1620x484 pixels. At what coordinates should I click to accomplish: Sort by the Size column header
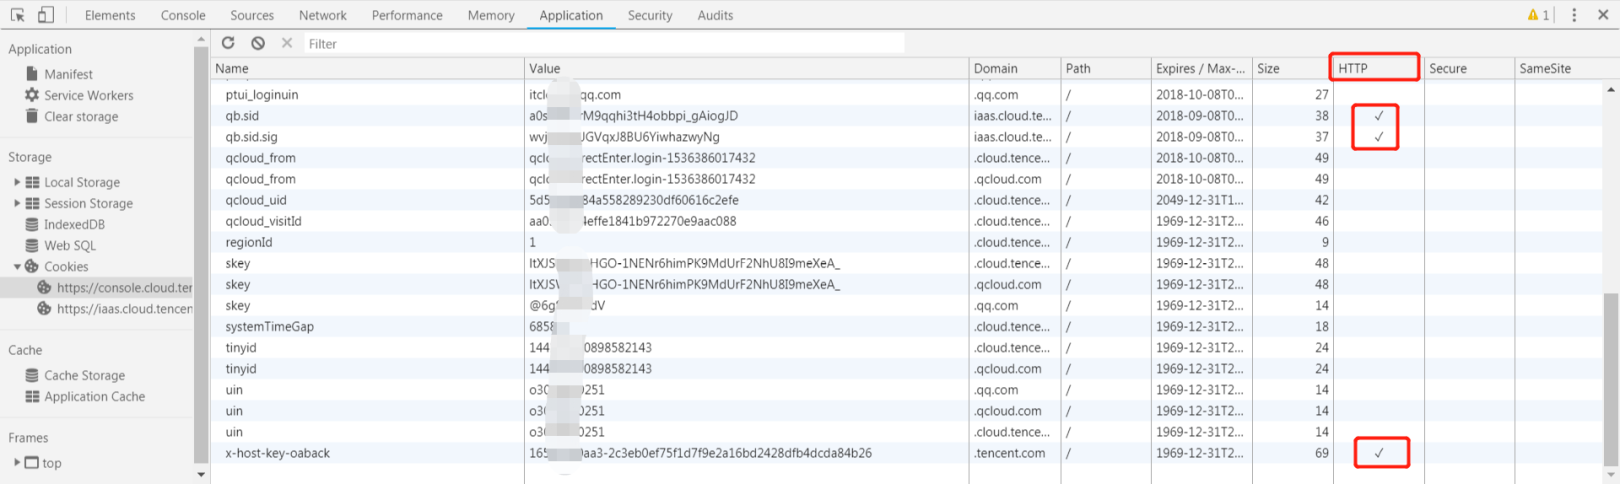coord(1293,68)
